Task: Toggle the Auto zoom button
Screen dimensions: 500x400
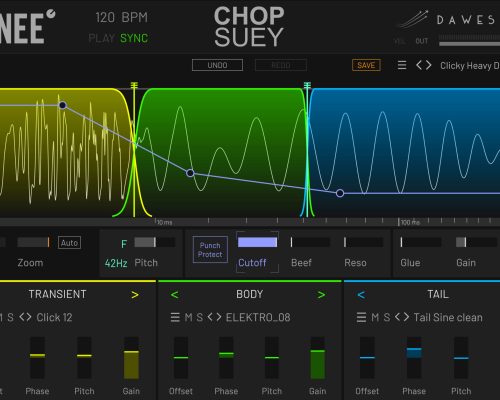Action: [69, 243]
